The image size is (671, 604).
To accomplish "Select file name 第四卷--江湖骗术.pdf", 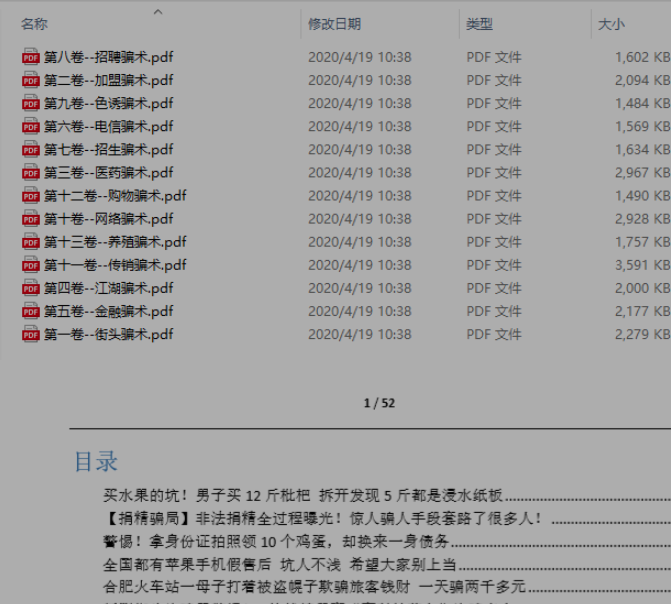I will tap(109, 288).
